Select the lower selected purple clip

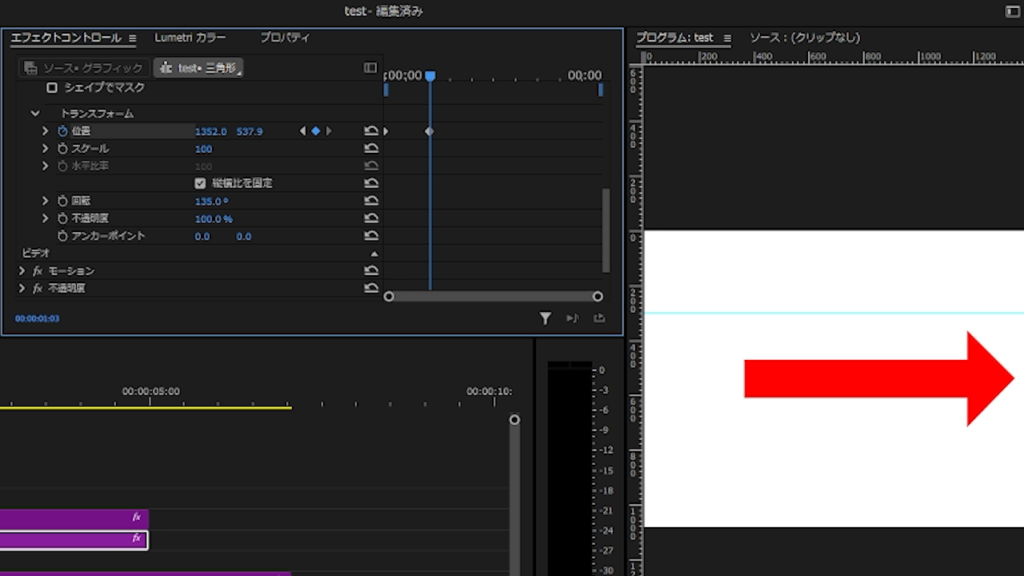coord(74,540)
